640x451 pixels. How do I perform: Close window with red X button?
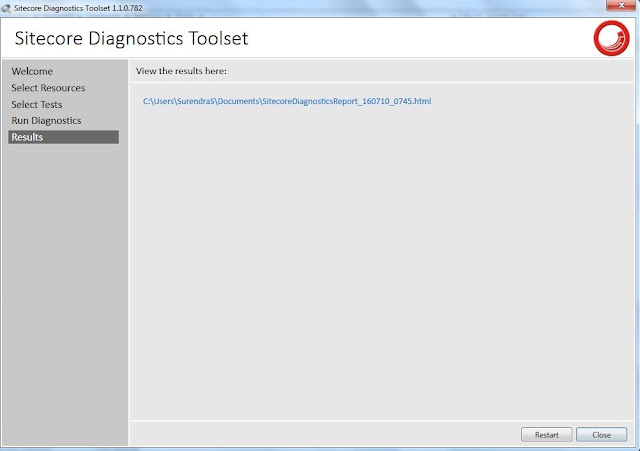click(x=621, y=5)
